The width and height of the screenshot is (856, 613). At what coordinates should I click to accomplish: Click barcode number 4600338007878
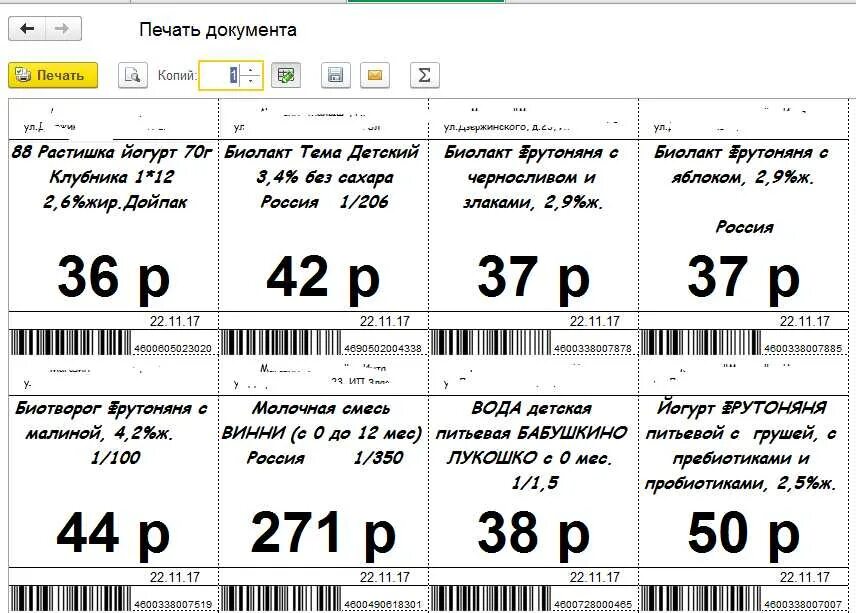point(593,348)
